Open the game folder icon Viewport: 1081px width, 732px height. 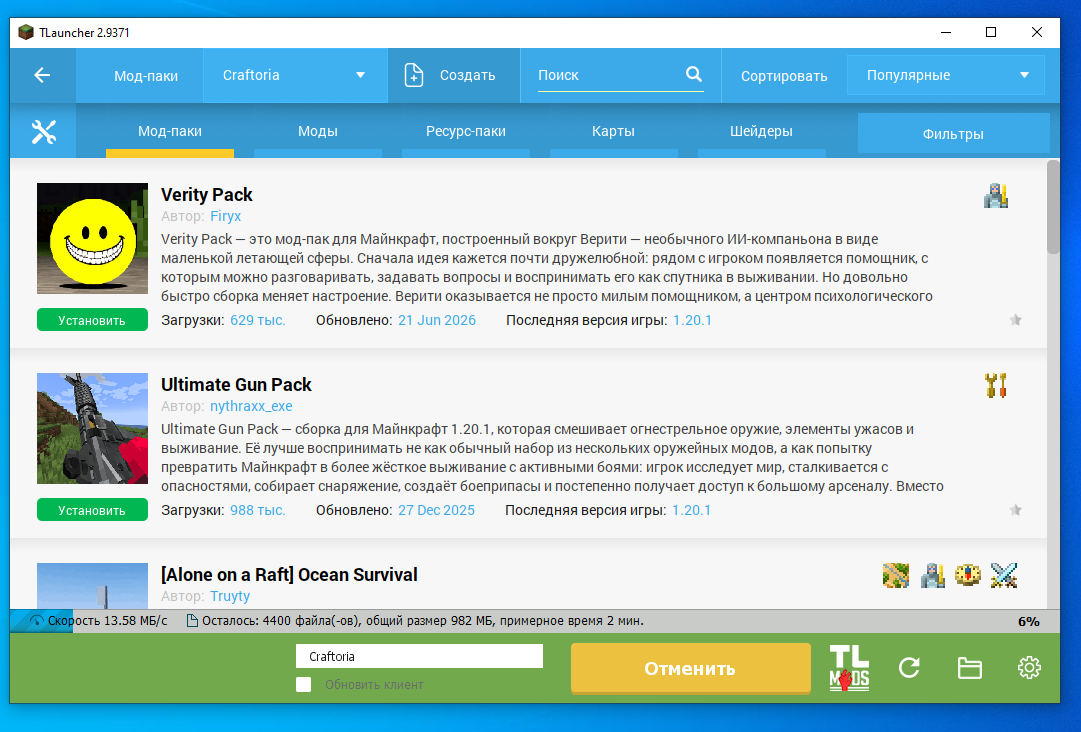pyautogui.click(x=969, y=668)
